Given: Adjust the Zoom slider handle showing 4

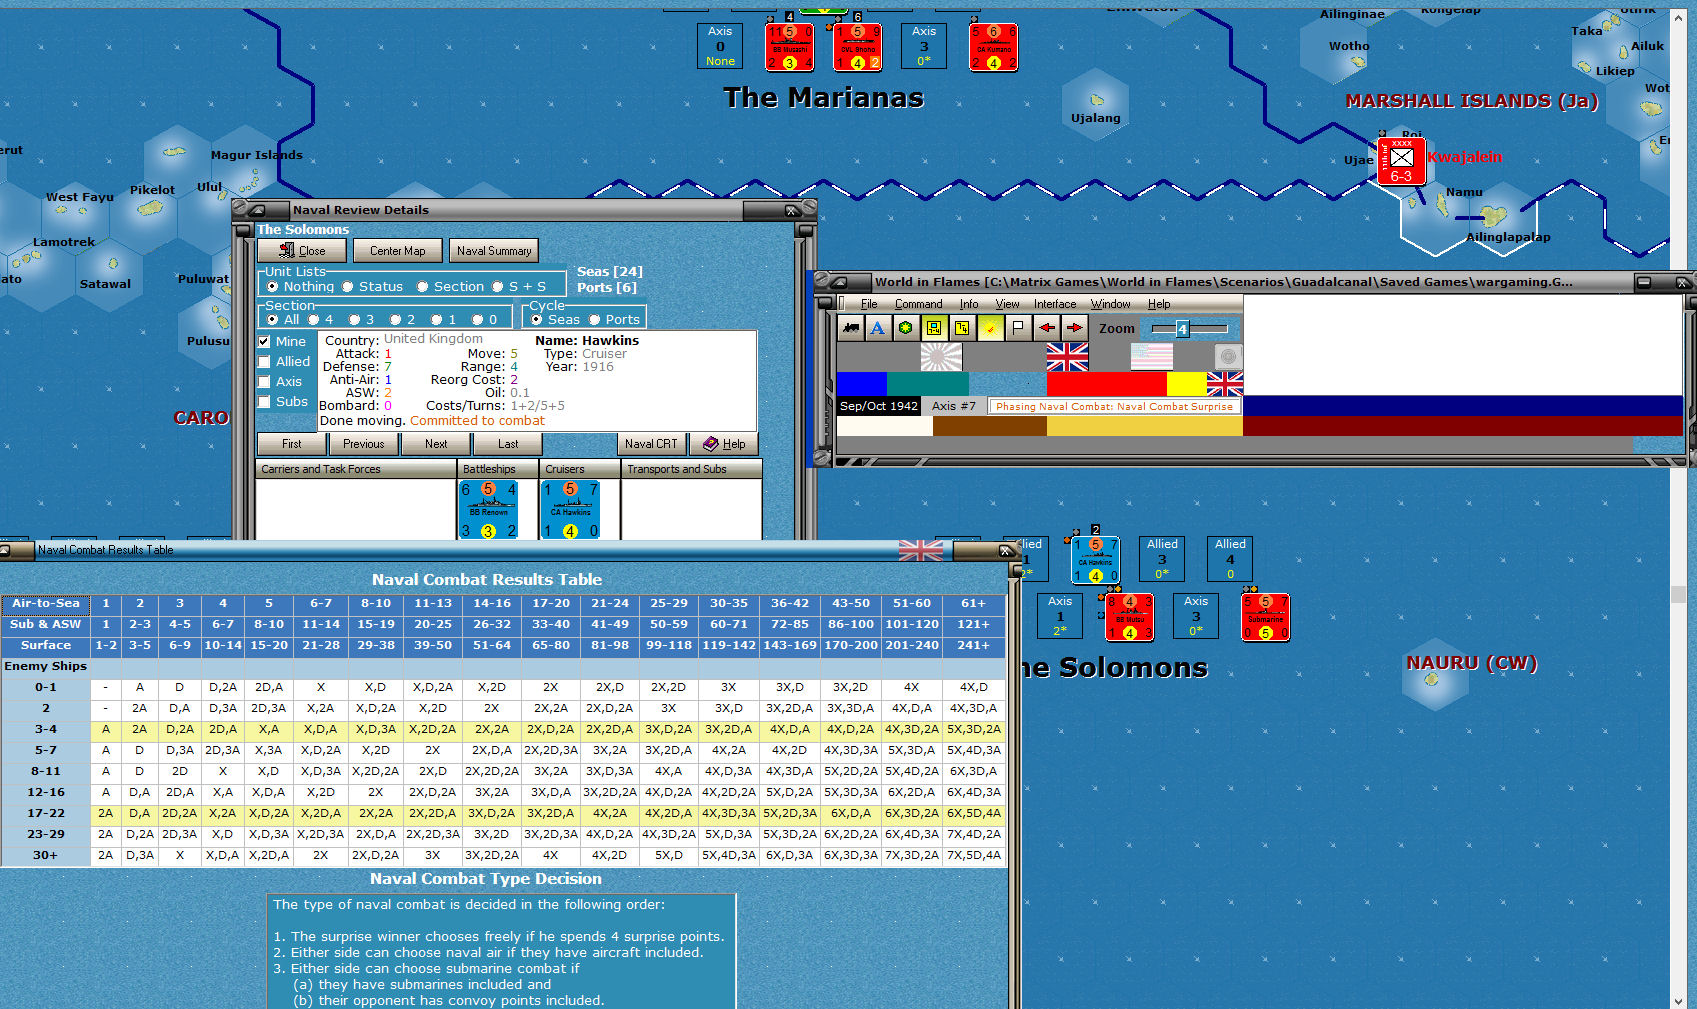Looking at the screenshot, I should pyautogui.click(x=1181, y=329).
